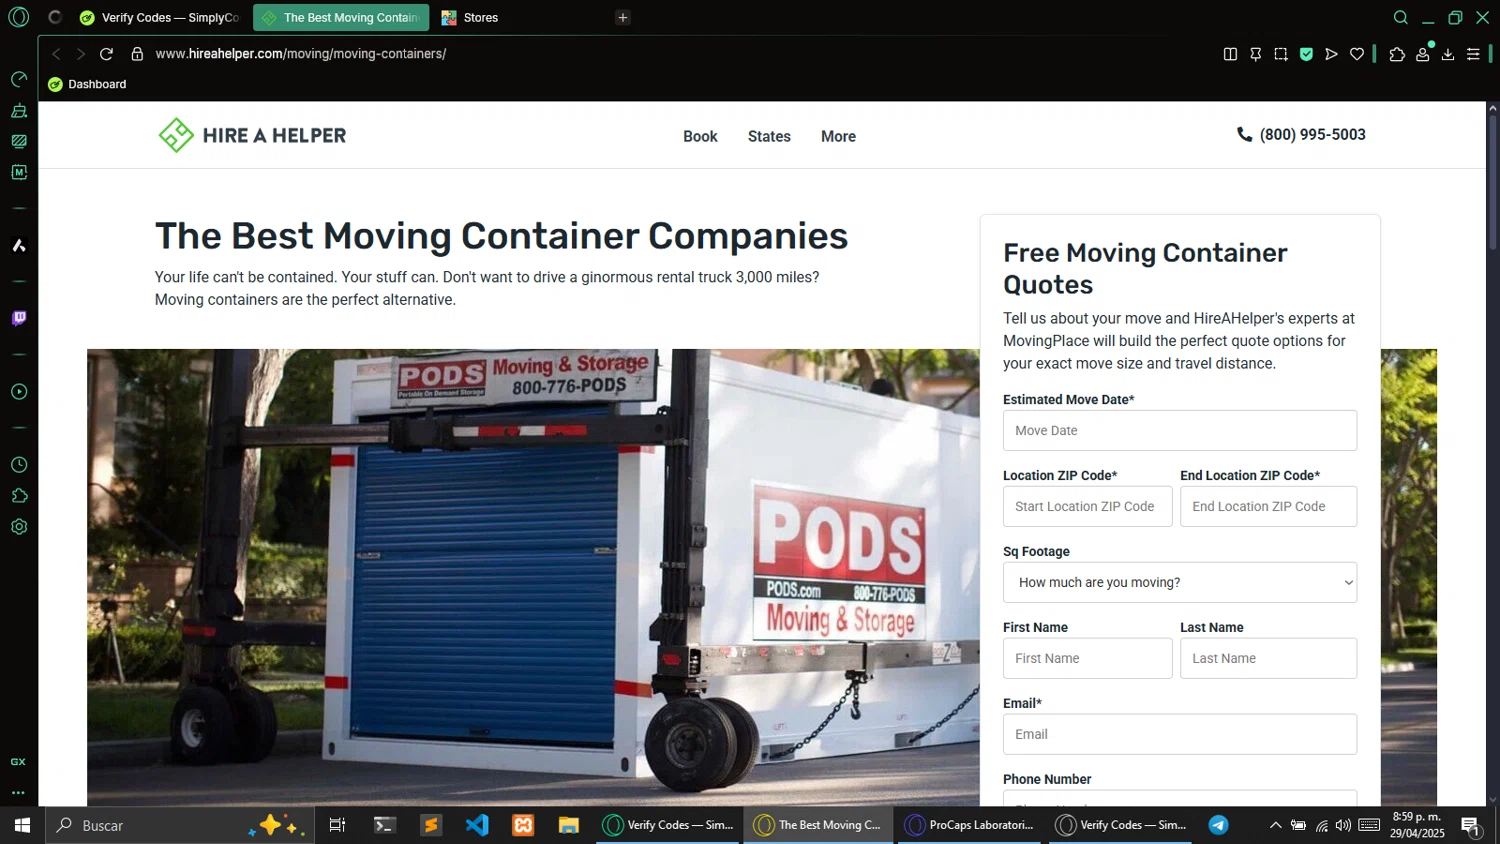Focus the browser address bar URL
This screenshot has width=1500, height=844.
click(301, 54)
